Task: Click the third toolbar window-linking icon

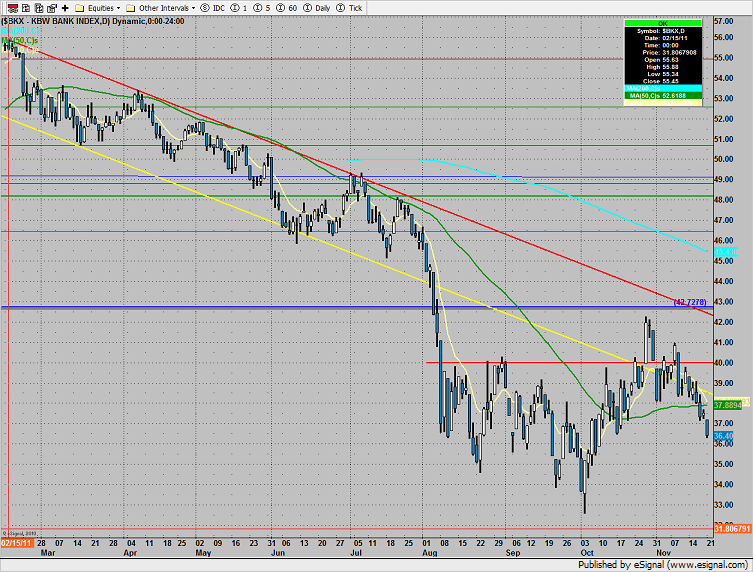Action: 39,8
